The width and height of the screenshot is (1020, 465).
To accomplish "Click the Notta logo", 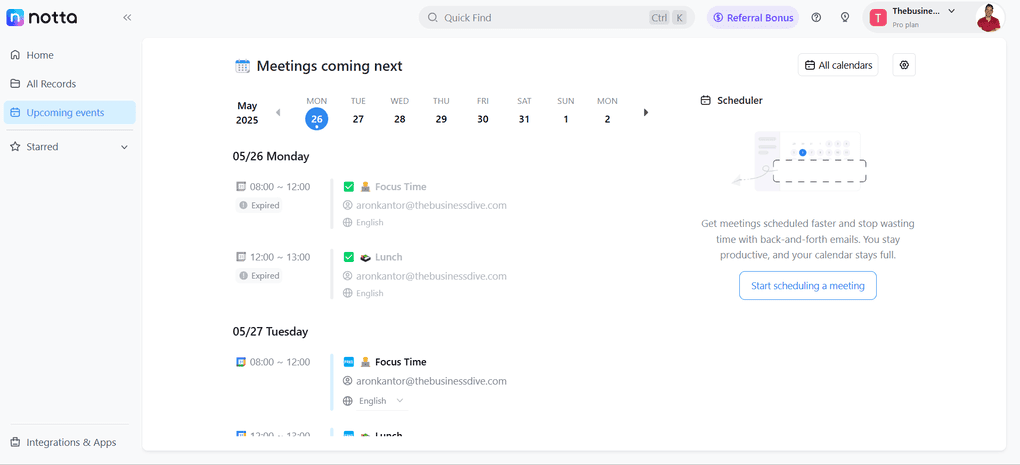I will tap(42, 18).
